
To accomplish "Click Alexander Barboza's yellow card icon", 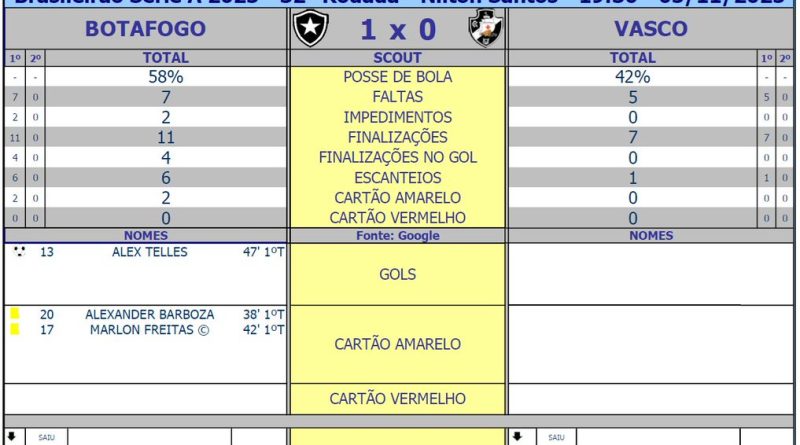I will tap(15, 314).
